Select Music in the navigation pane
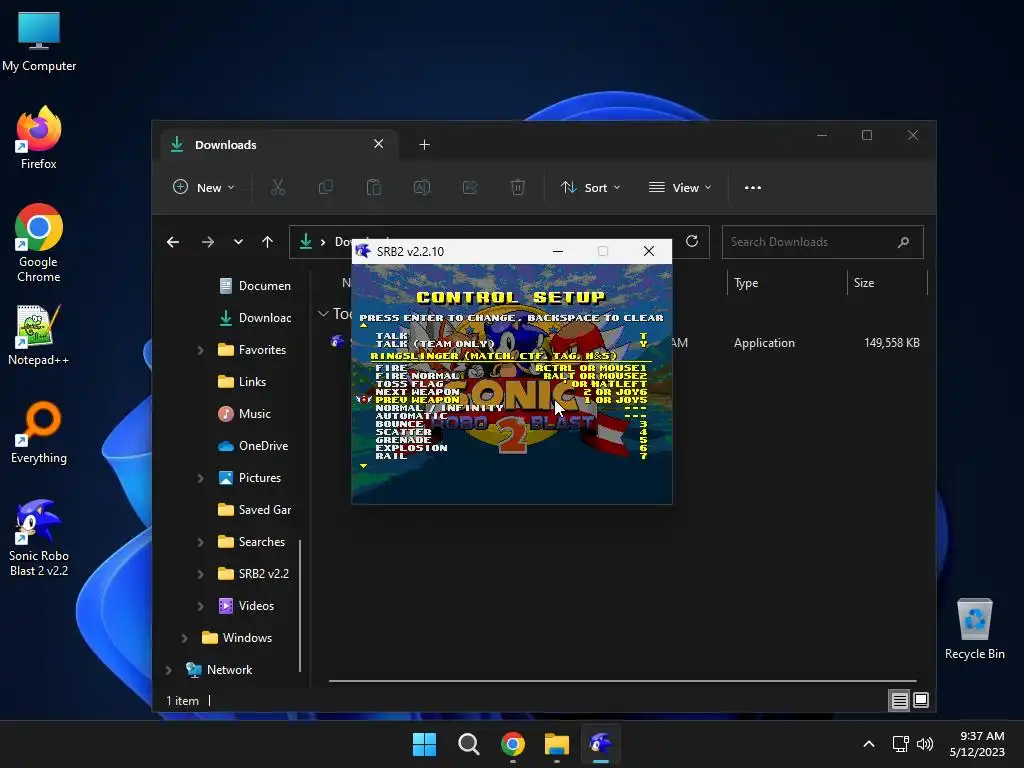The image size is (1024, 768). (245, 414)
